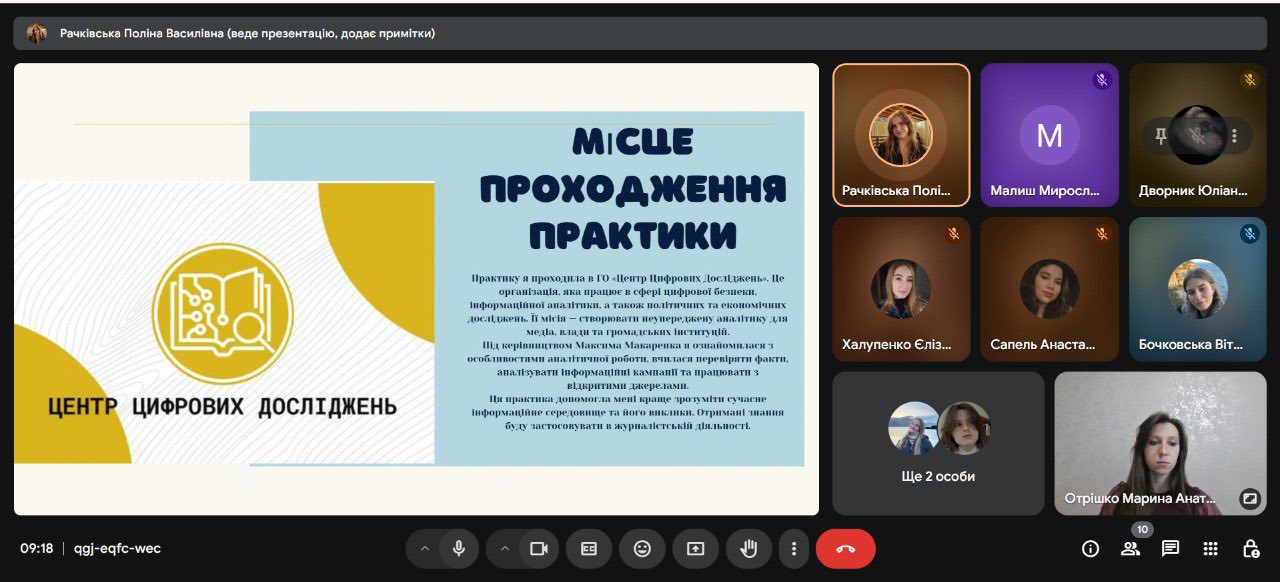Click muted mic indicator on Бочковська tile
This screenshot has width=1280, height=582.
(x=1250, y=233)
